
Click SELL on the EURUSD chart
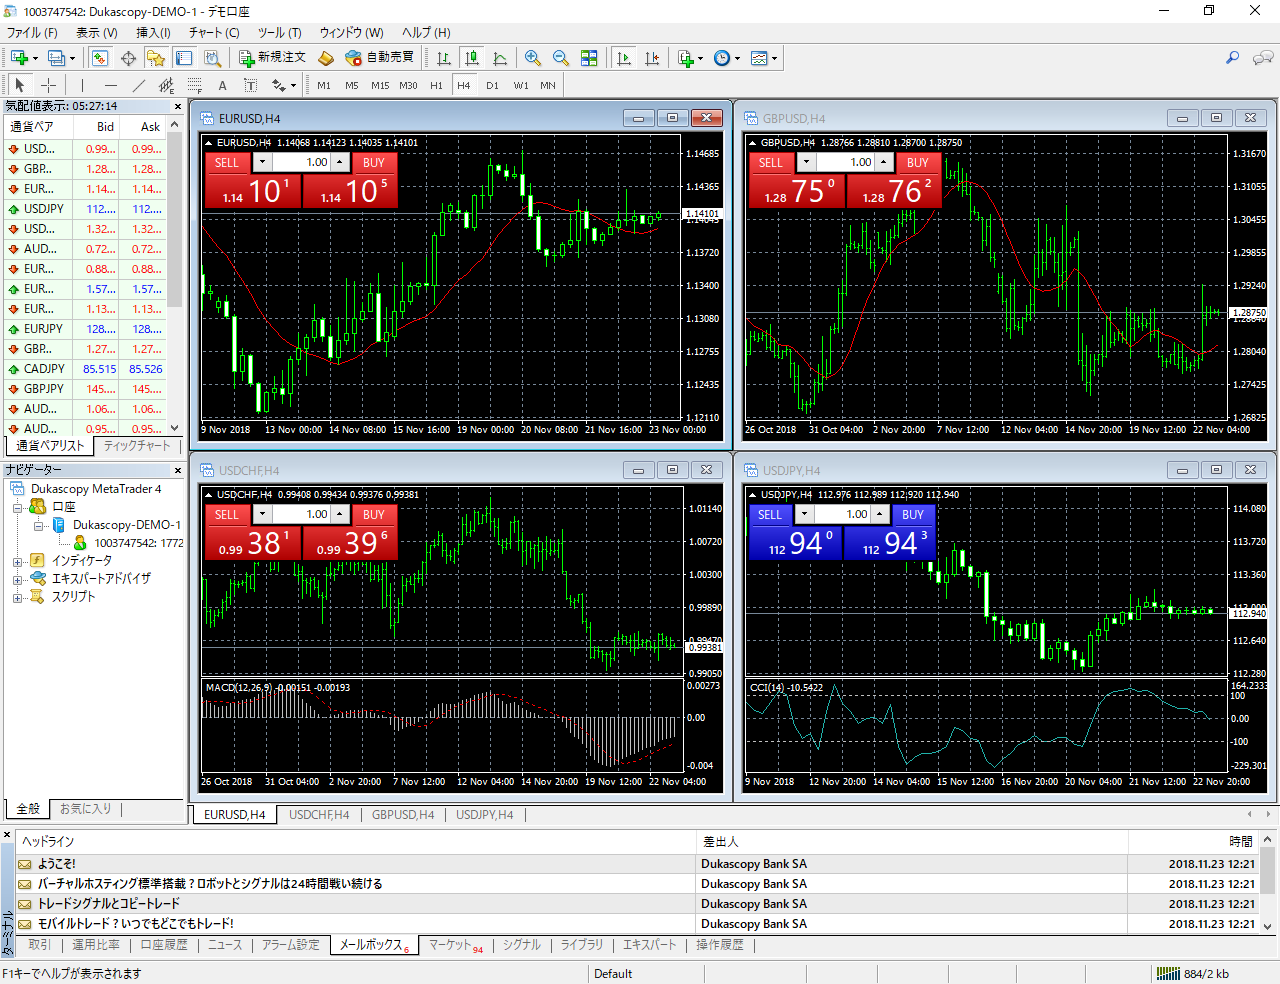pos(227,163)
